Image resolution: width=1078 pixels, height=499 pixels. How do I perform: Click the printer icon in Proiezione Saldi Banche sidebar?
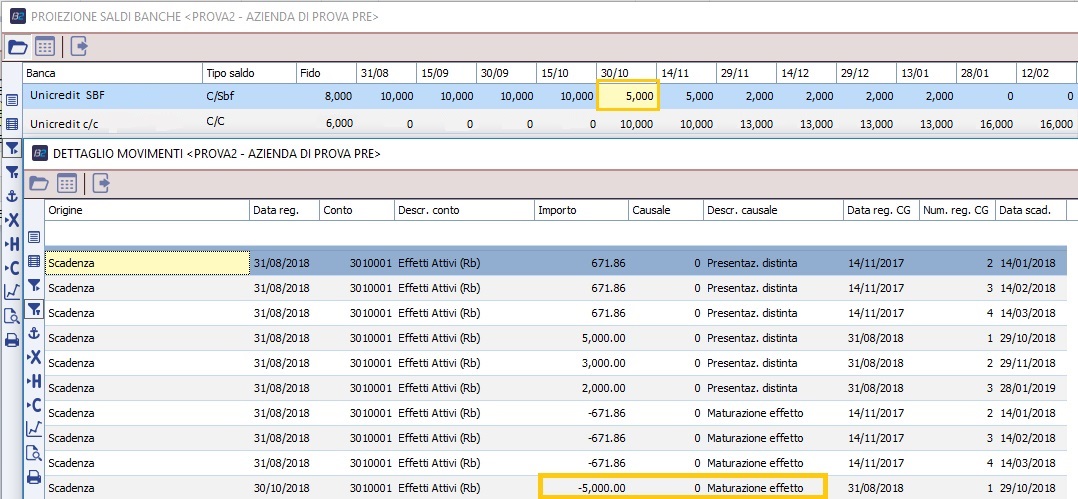coord(12,340)
